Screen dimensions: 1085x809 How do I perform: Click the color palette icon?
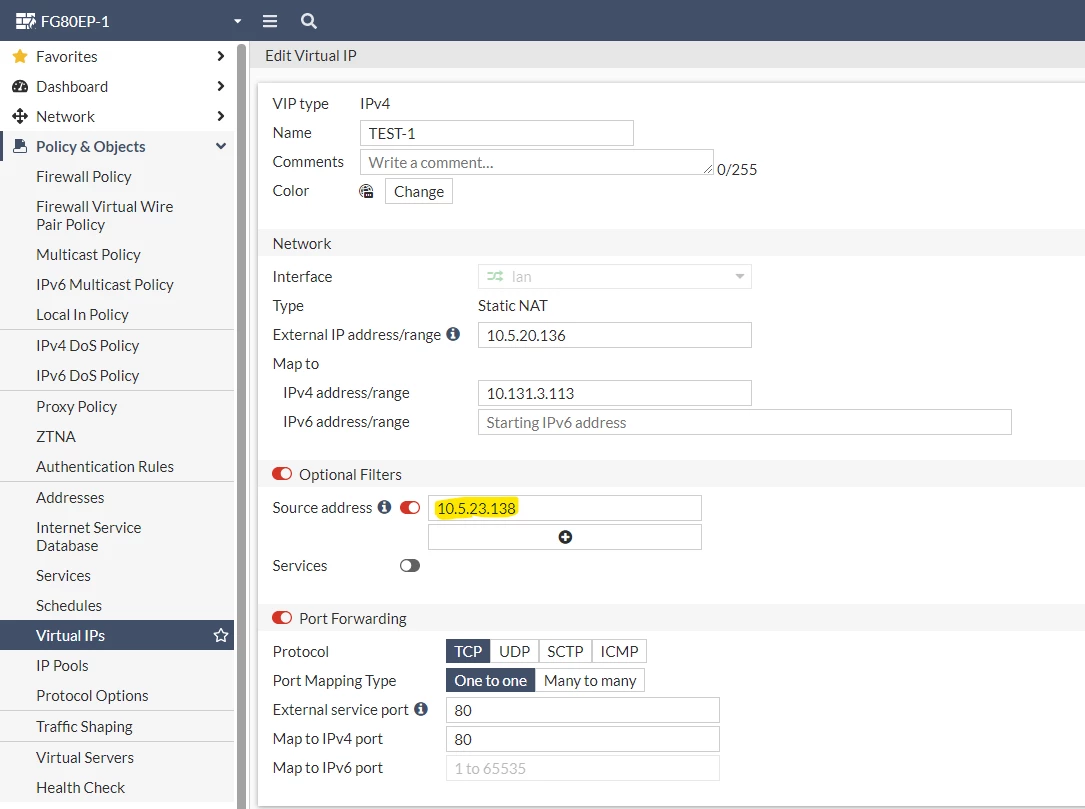click(x=366, y=191)
